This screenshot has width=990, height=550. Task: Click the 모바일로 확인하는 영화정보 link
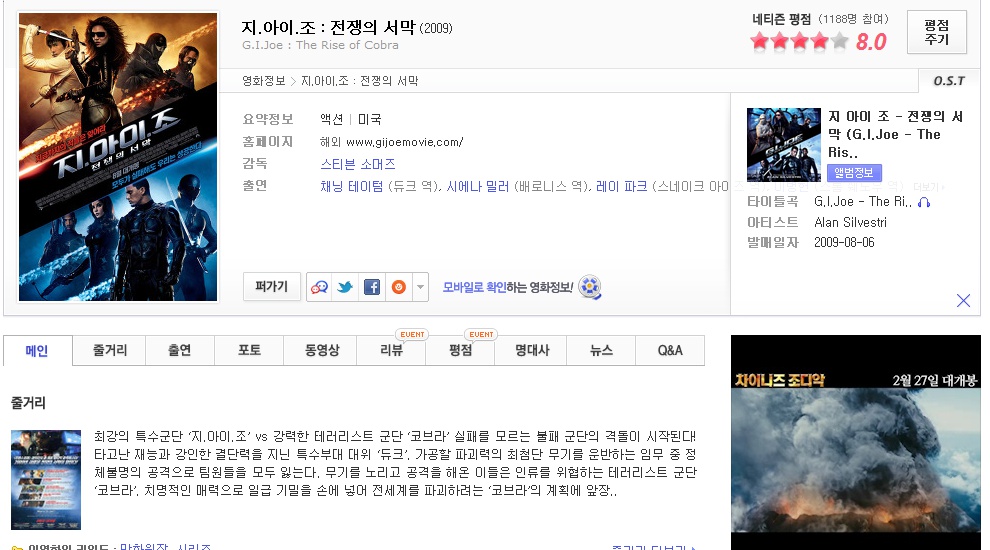point(508,287)
